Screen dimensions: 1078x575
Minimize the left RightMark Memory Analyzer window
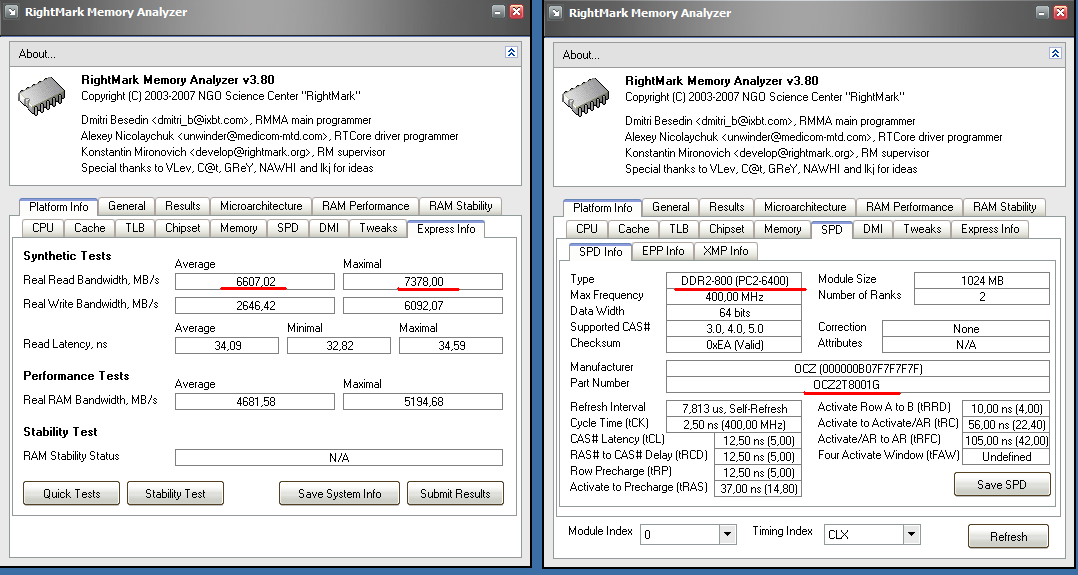tap(498, 12)
